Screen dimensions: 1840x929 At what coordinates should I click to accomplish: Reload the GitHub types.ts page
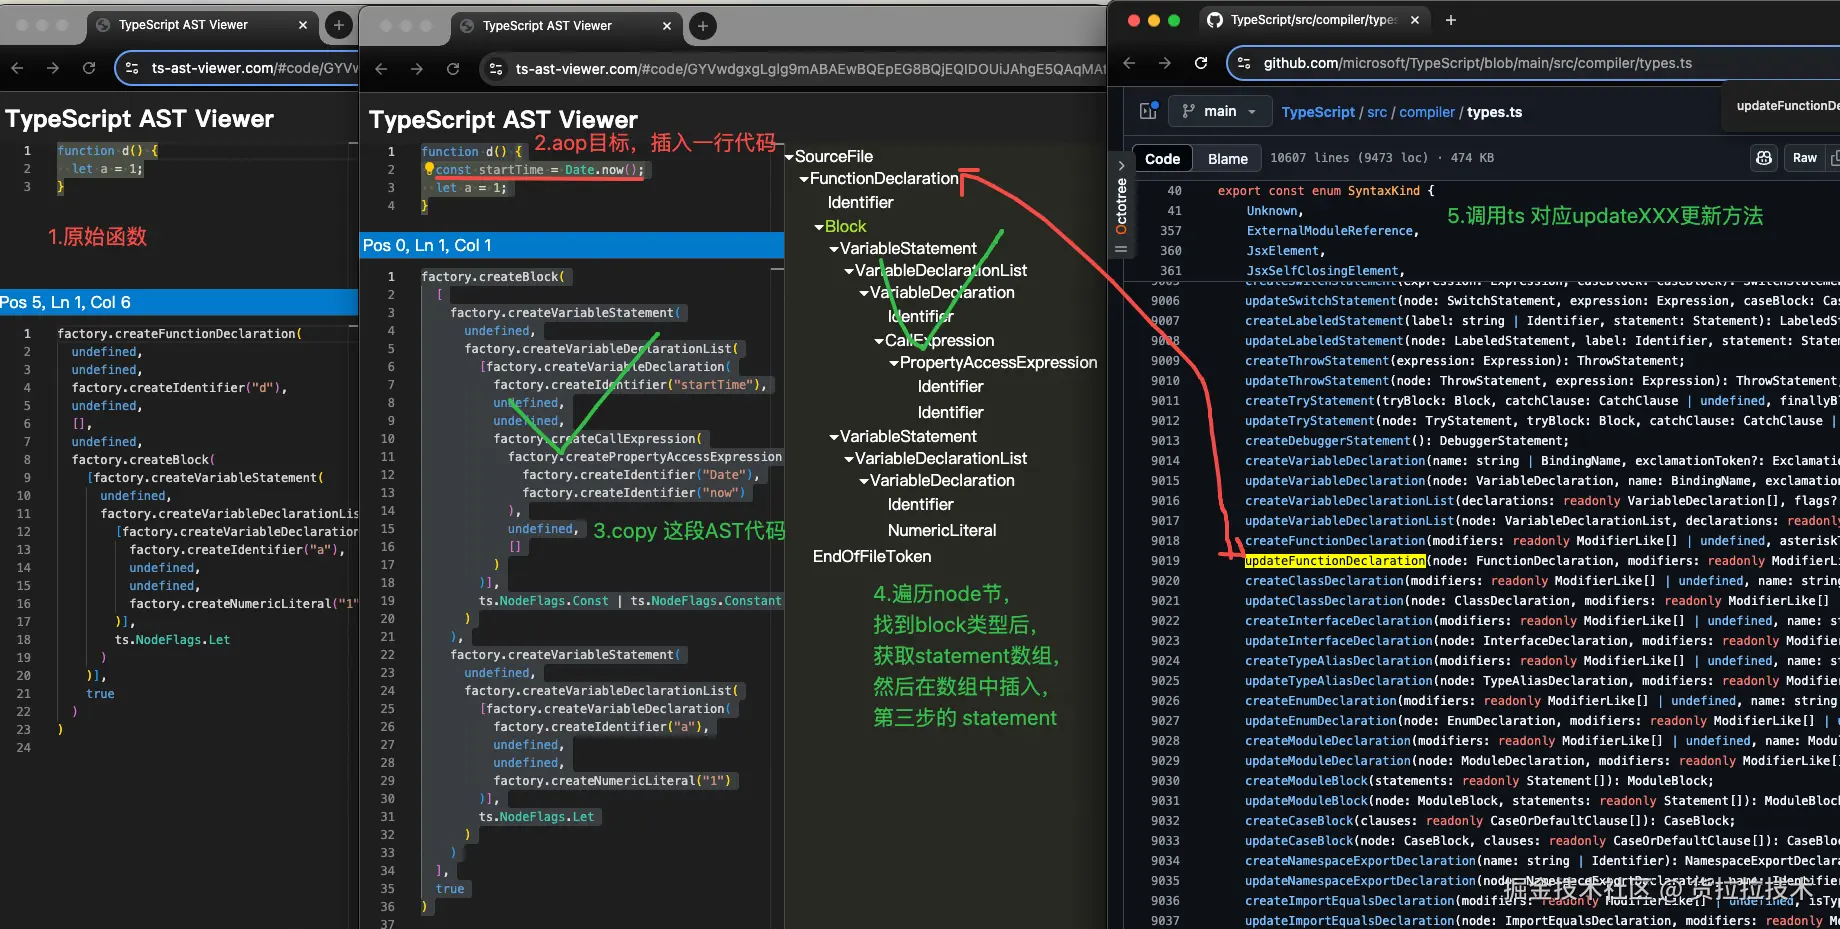tap(1201, 63)
